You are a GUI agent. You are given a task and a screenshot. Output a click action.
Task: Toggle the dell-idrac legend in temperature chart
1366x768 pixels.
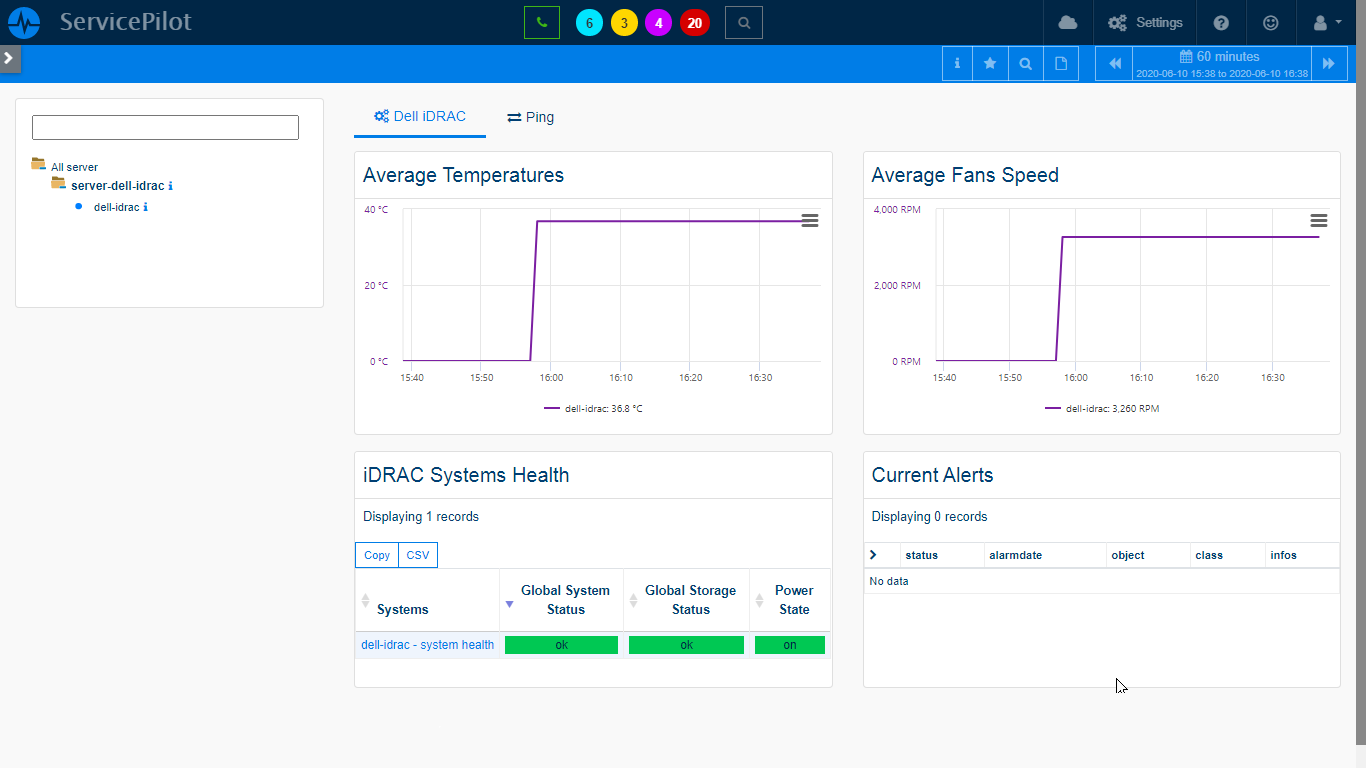[x=593, y=408]
